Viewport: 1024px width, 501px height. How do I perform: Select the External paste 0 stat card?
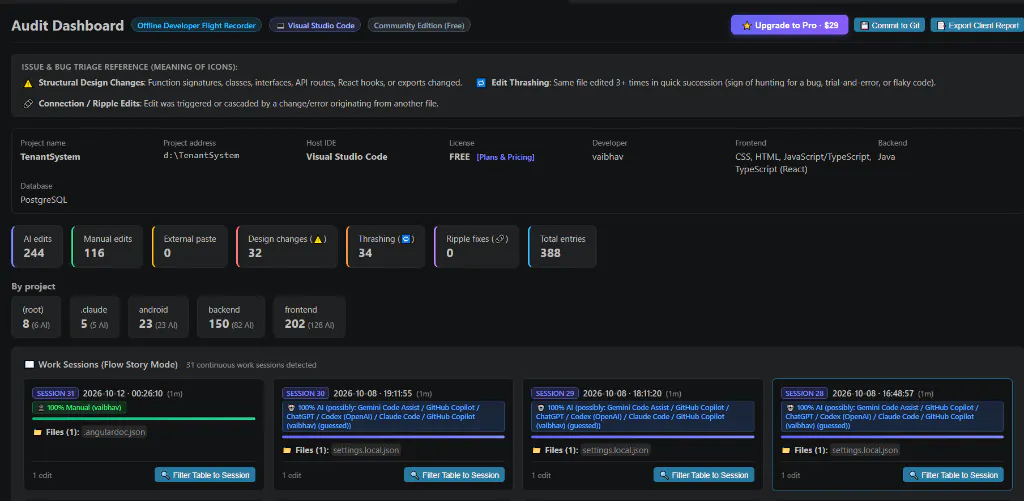pyautogui.click(x=189, y=246)
